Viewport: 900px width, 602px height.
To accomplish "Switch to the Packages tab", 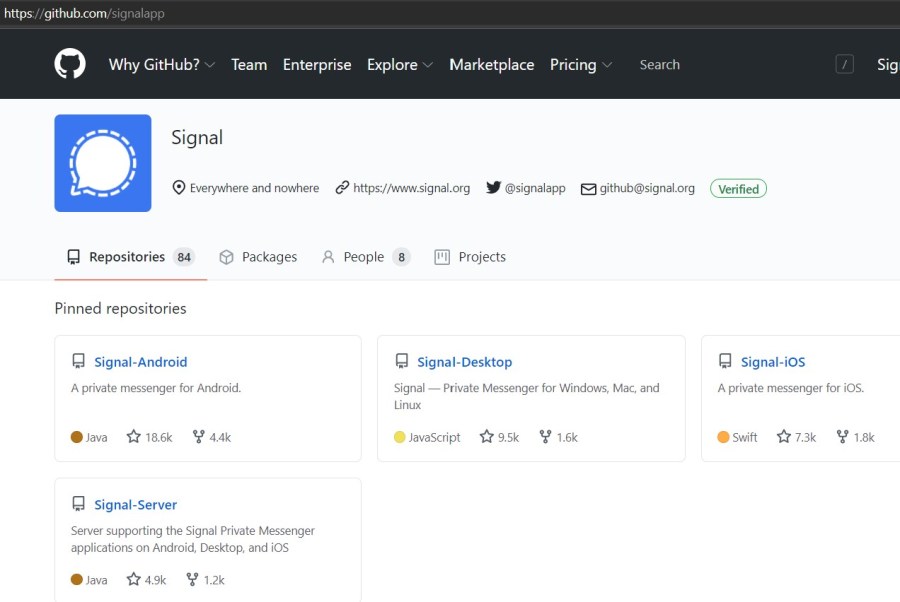I will pos(258,257).
